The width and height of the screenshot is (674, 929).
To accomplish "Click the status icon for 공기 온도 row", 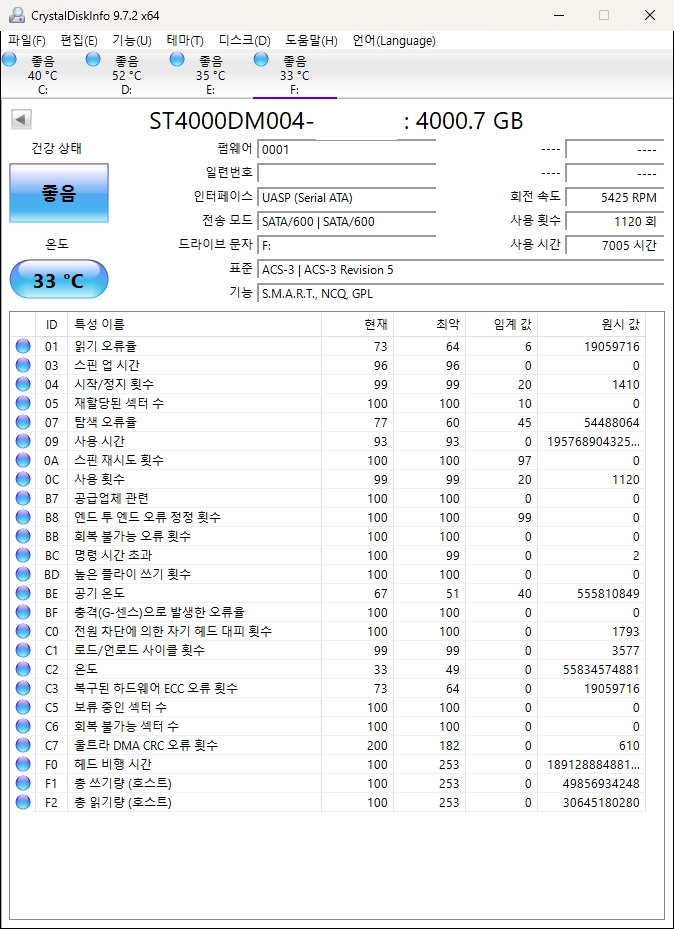I will point(23,593).
